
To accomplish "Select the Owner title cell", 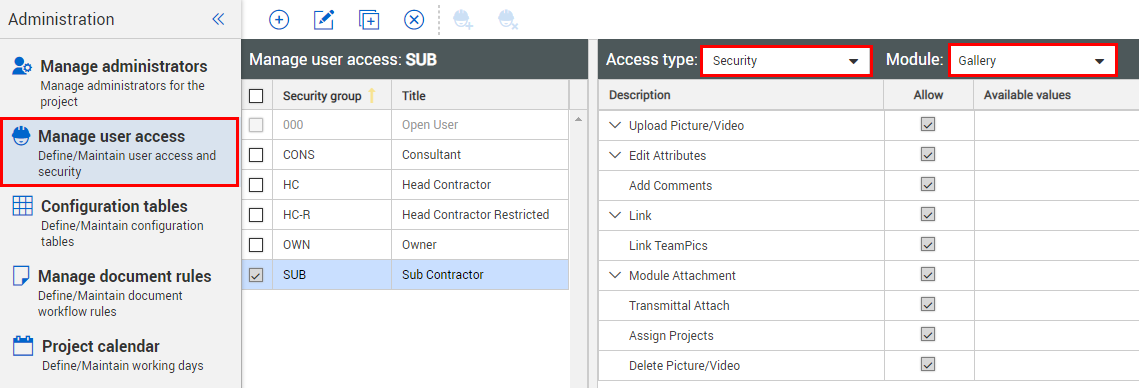I will pos(480,245).
